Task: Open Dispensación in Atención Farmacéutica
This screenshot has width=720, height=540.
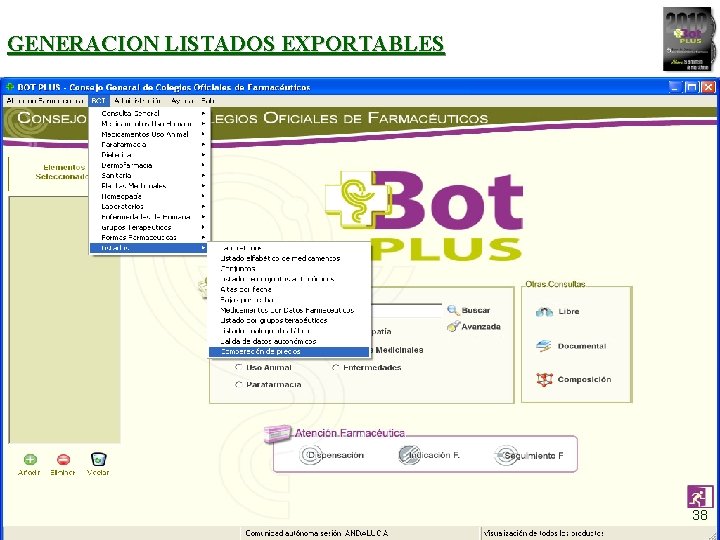Action: (331, 455)
